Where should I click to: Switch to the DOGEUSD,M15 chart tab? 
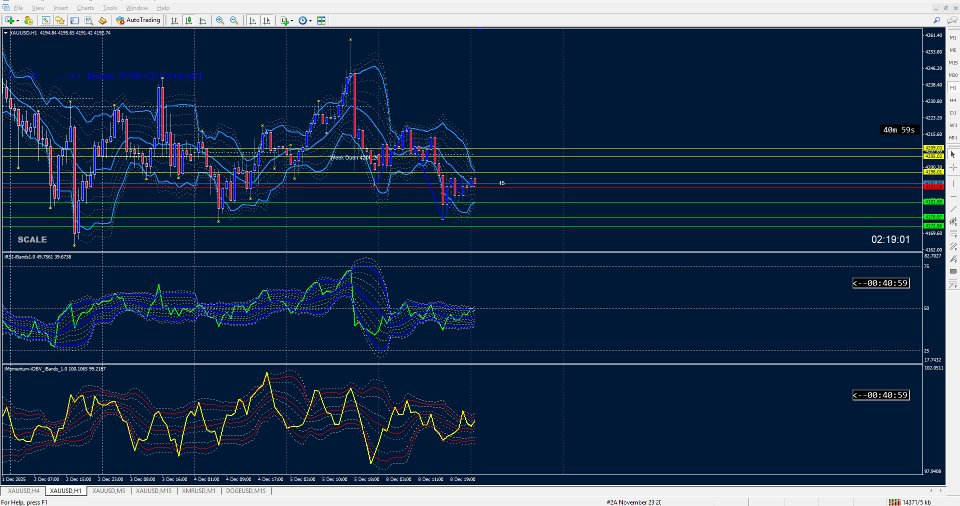coord(246,491)
